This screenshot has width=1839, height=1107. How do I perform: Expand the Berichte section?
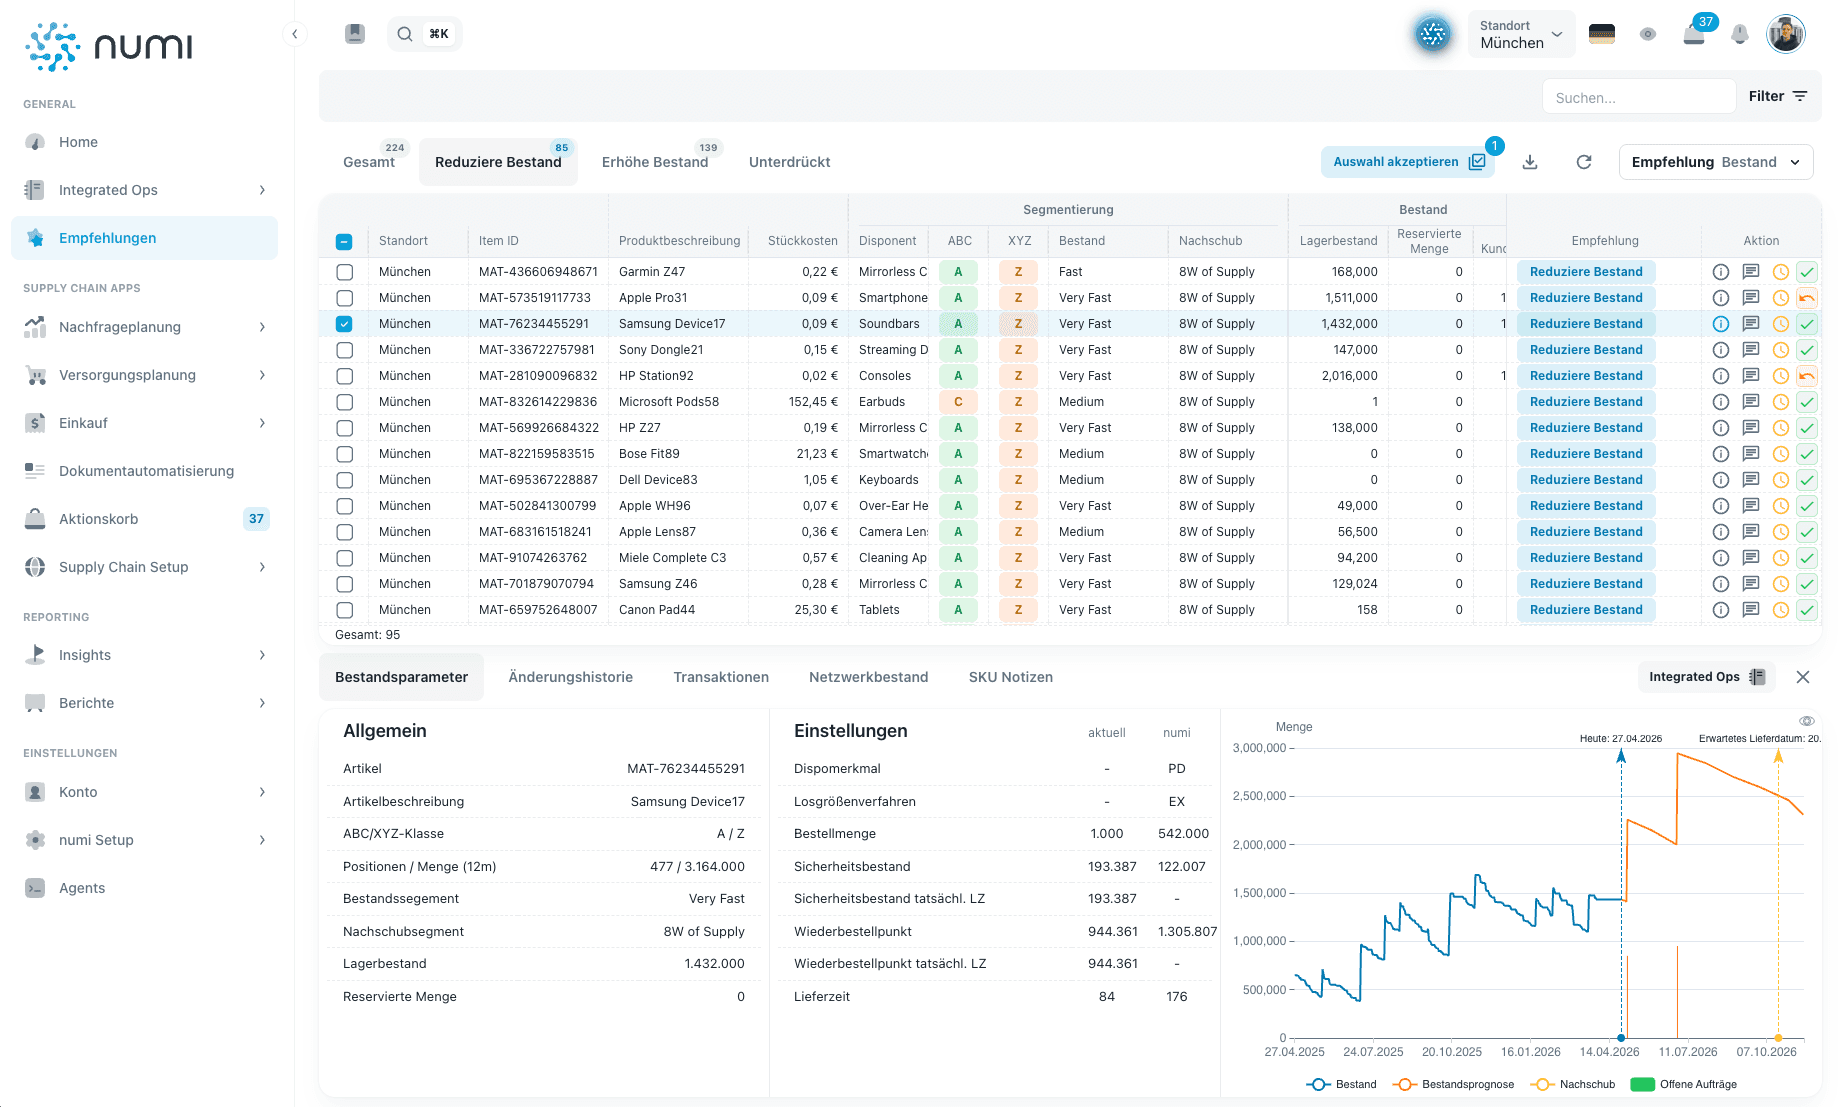click(145, 703)
